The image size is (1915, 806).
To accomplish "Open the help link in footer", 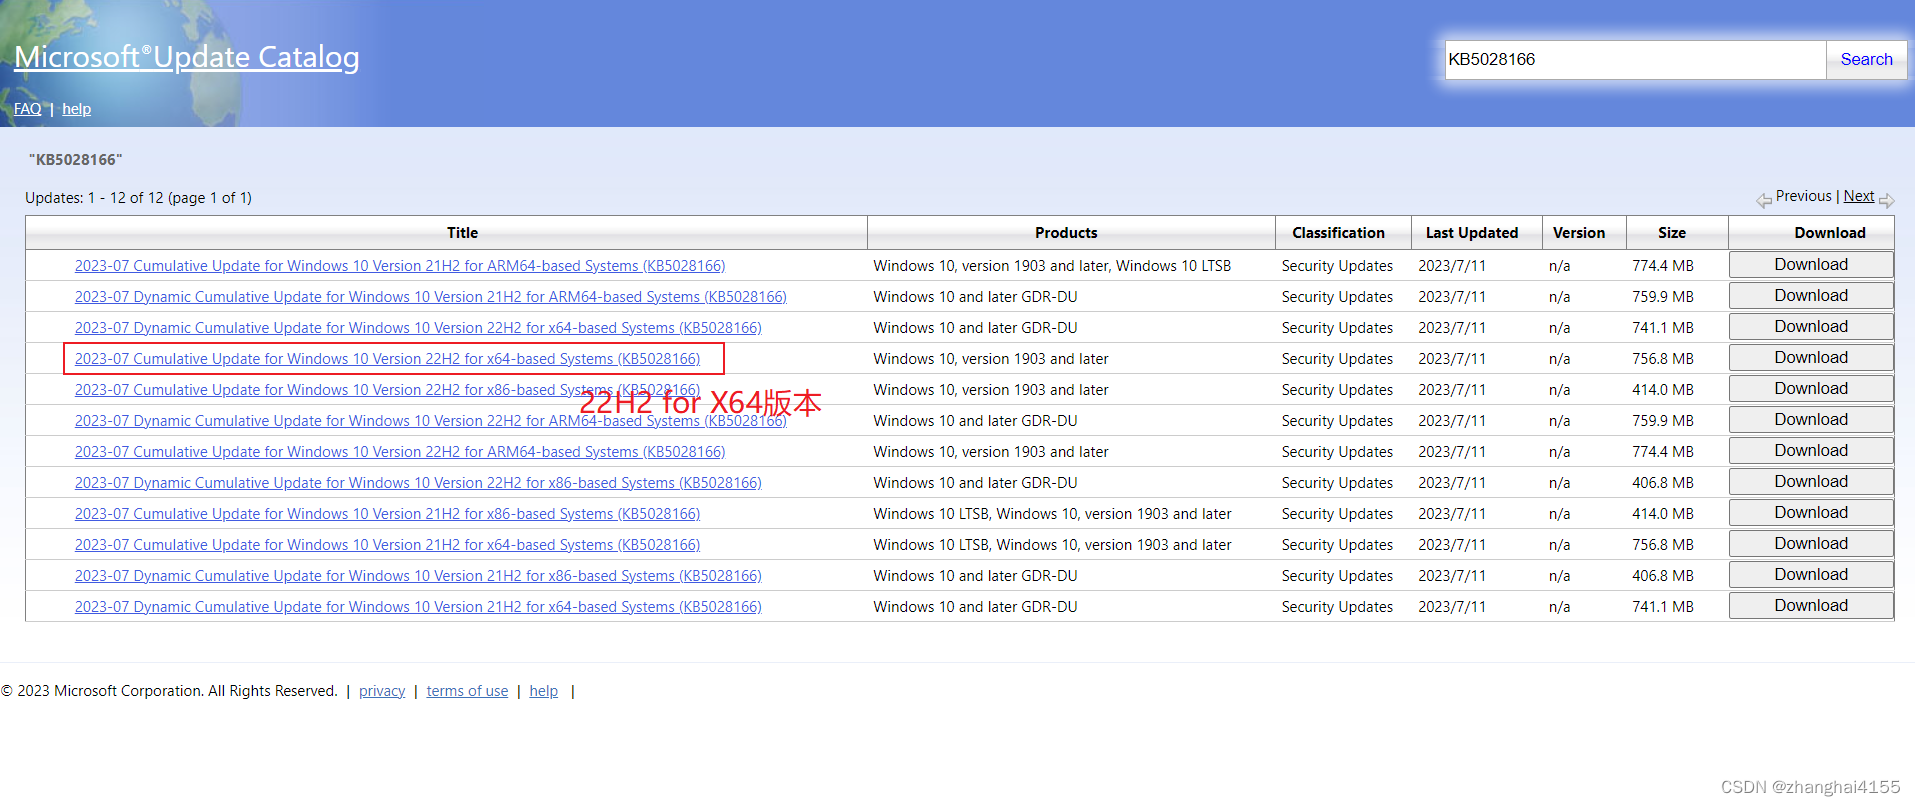I will pyautogui.click(x=544, y=691).
